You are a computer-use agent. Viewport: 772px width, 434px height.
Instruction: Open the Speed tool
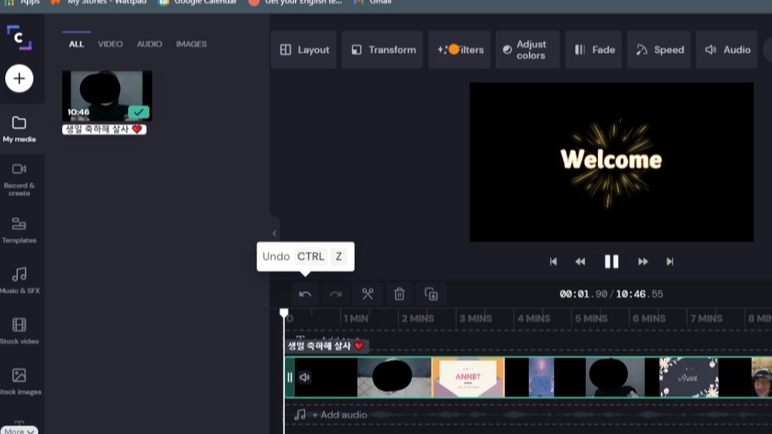tap(659, 50)
